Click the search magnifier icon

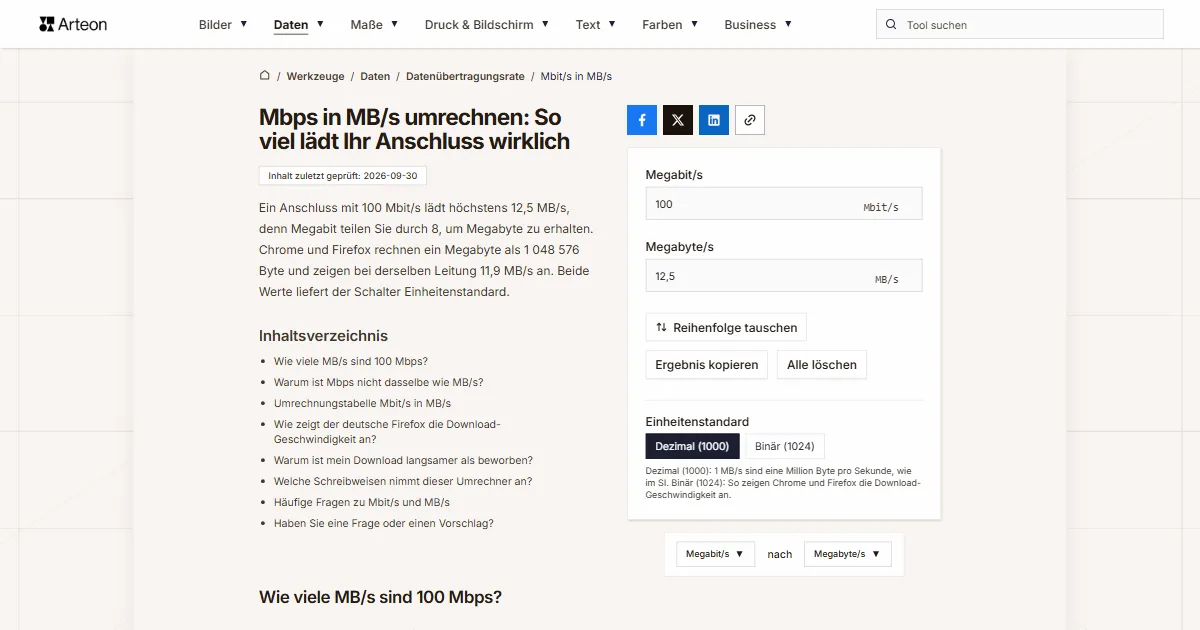891,25
